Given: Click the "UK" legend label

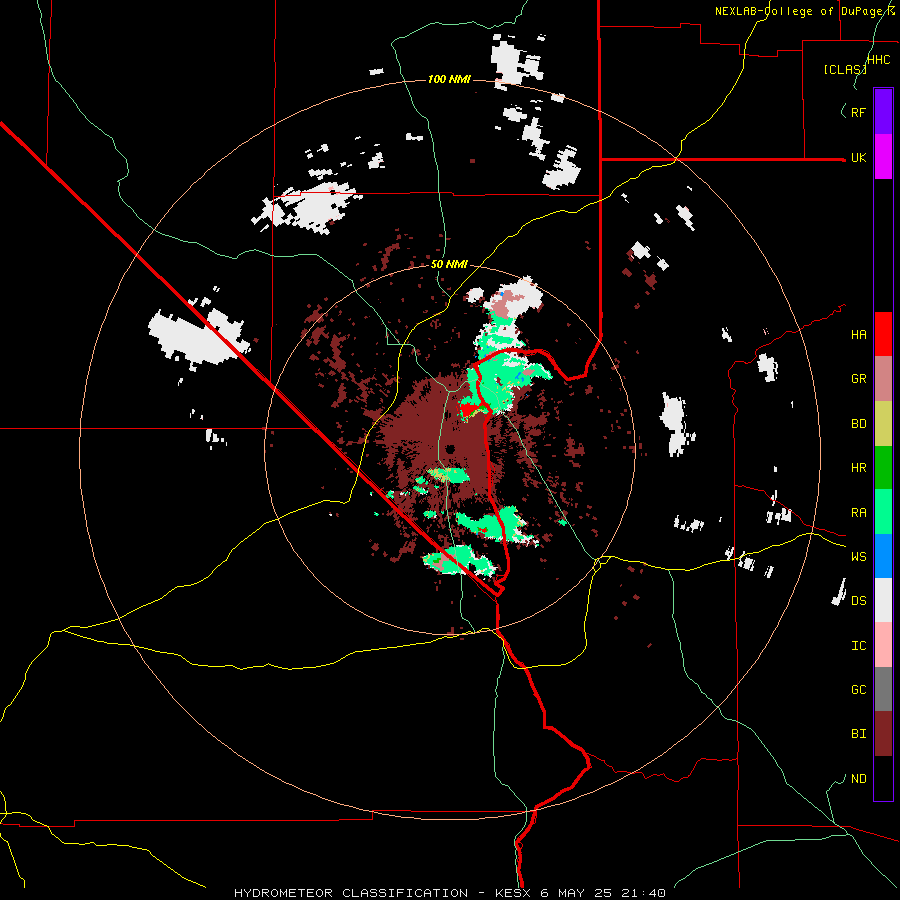Looking at the screenshot, I should (858, 158).
